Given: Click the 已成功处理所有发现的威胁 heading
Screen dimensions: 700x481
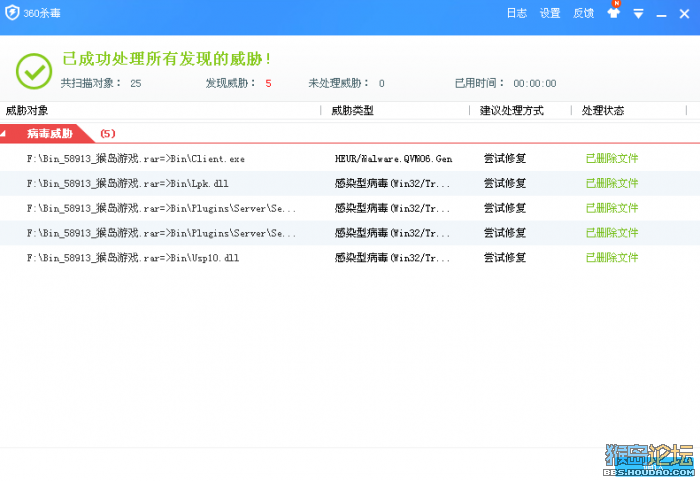Looking at the screenshot, I should point(166,59).
